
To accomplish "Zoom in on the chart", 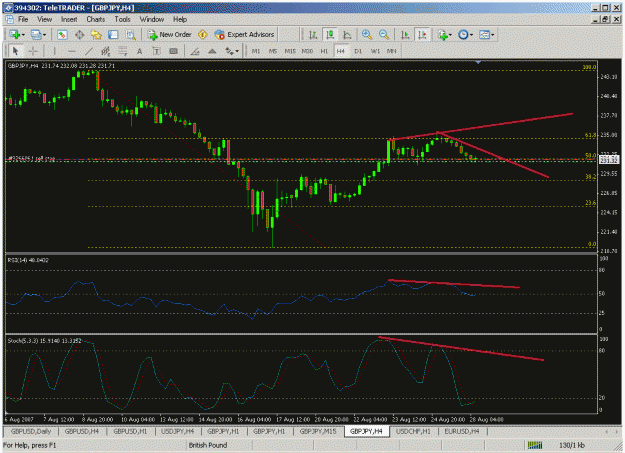I will coord(367,35).
